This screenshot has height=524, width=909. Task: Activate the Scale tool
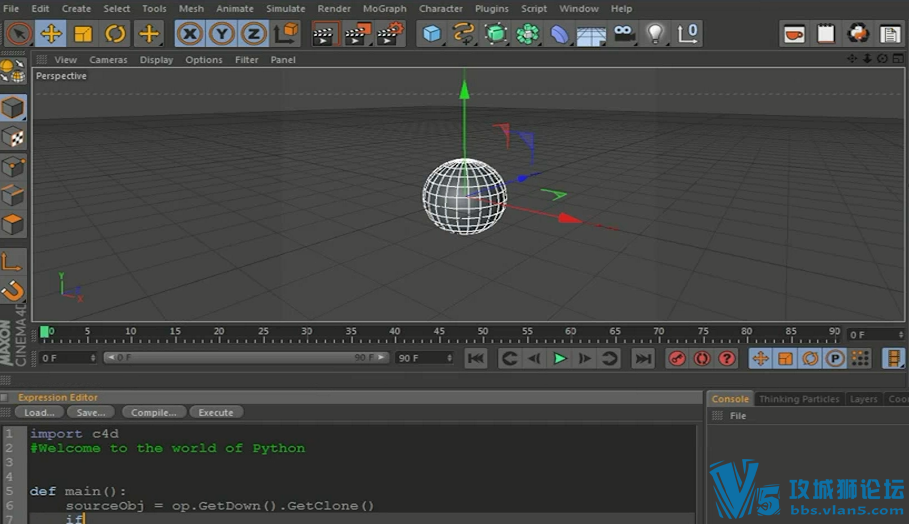point(83,34)
